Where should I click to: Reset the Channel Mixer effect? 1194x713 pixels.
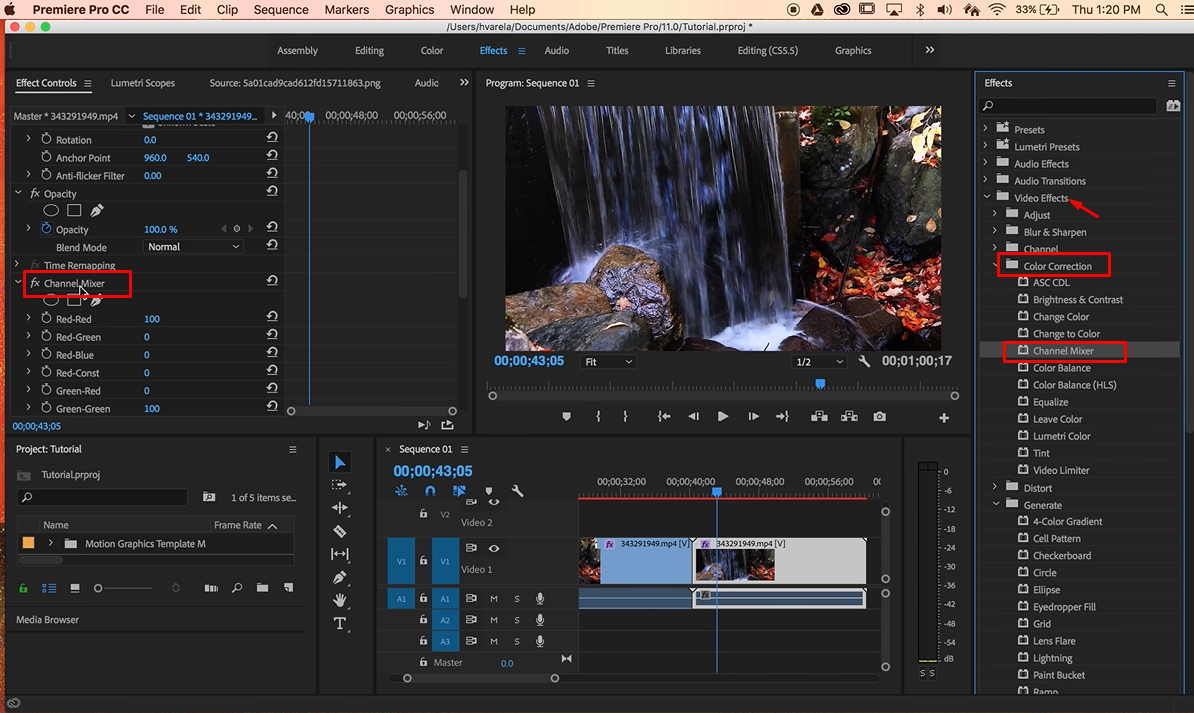coord(272,281)
